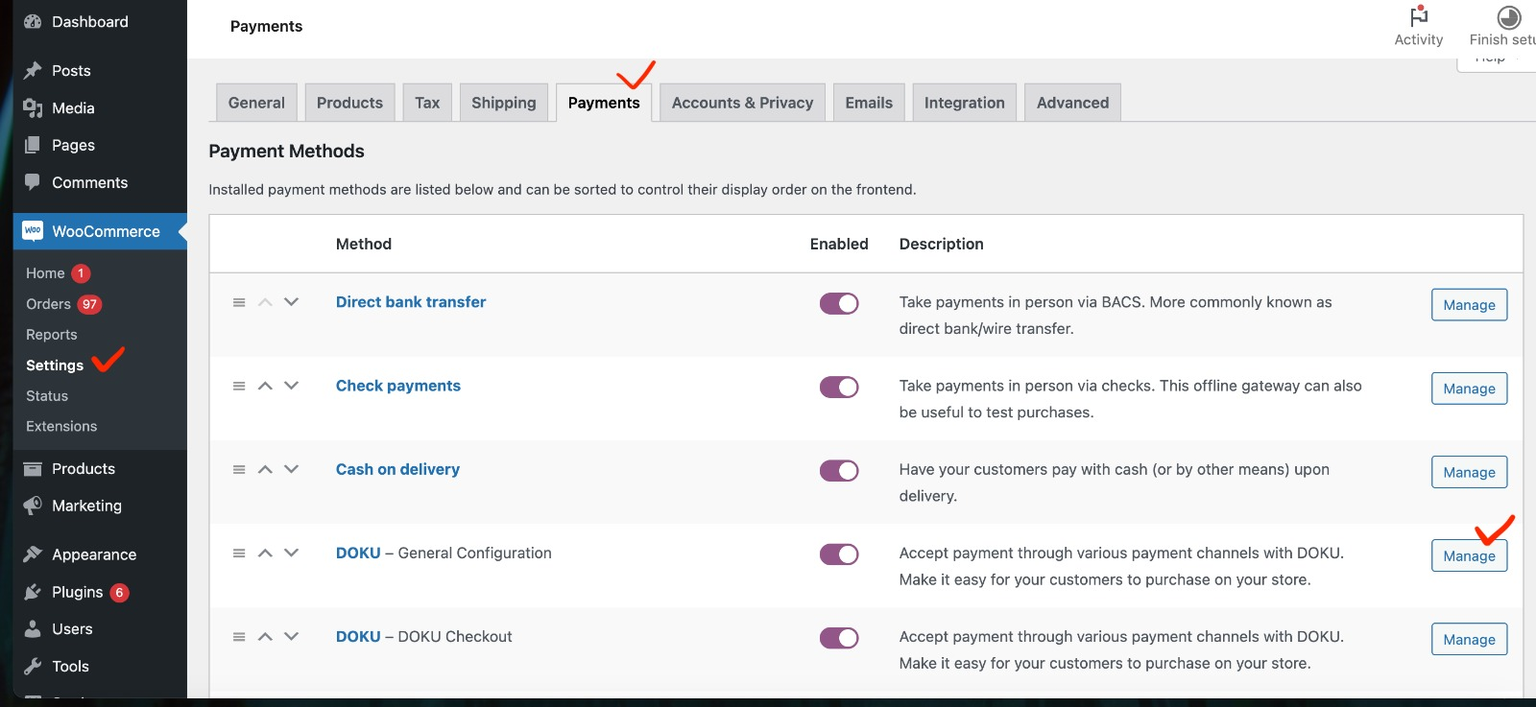Move Check payments up with arrow
This screenshot has width=1536, height=707.
(265, 386)
